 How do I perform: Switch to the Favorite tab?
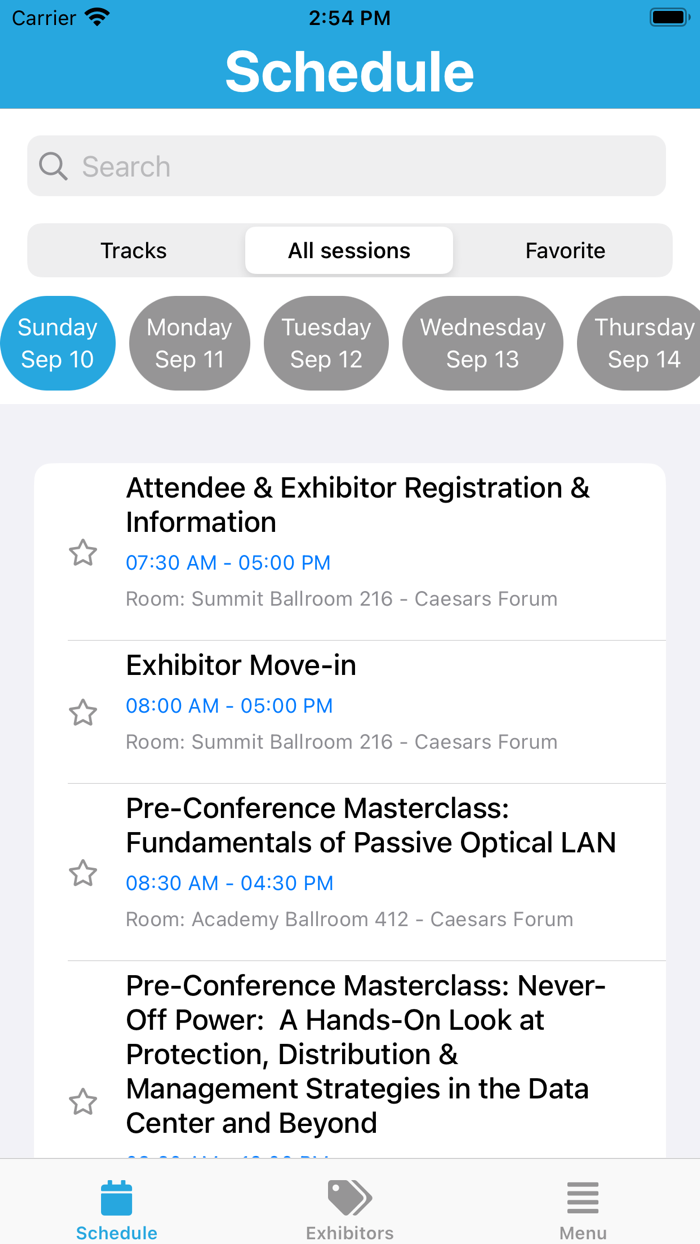tap(564, 251)
